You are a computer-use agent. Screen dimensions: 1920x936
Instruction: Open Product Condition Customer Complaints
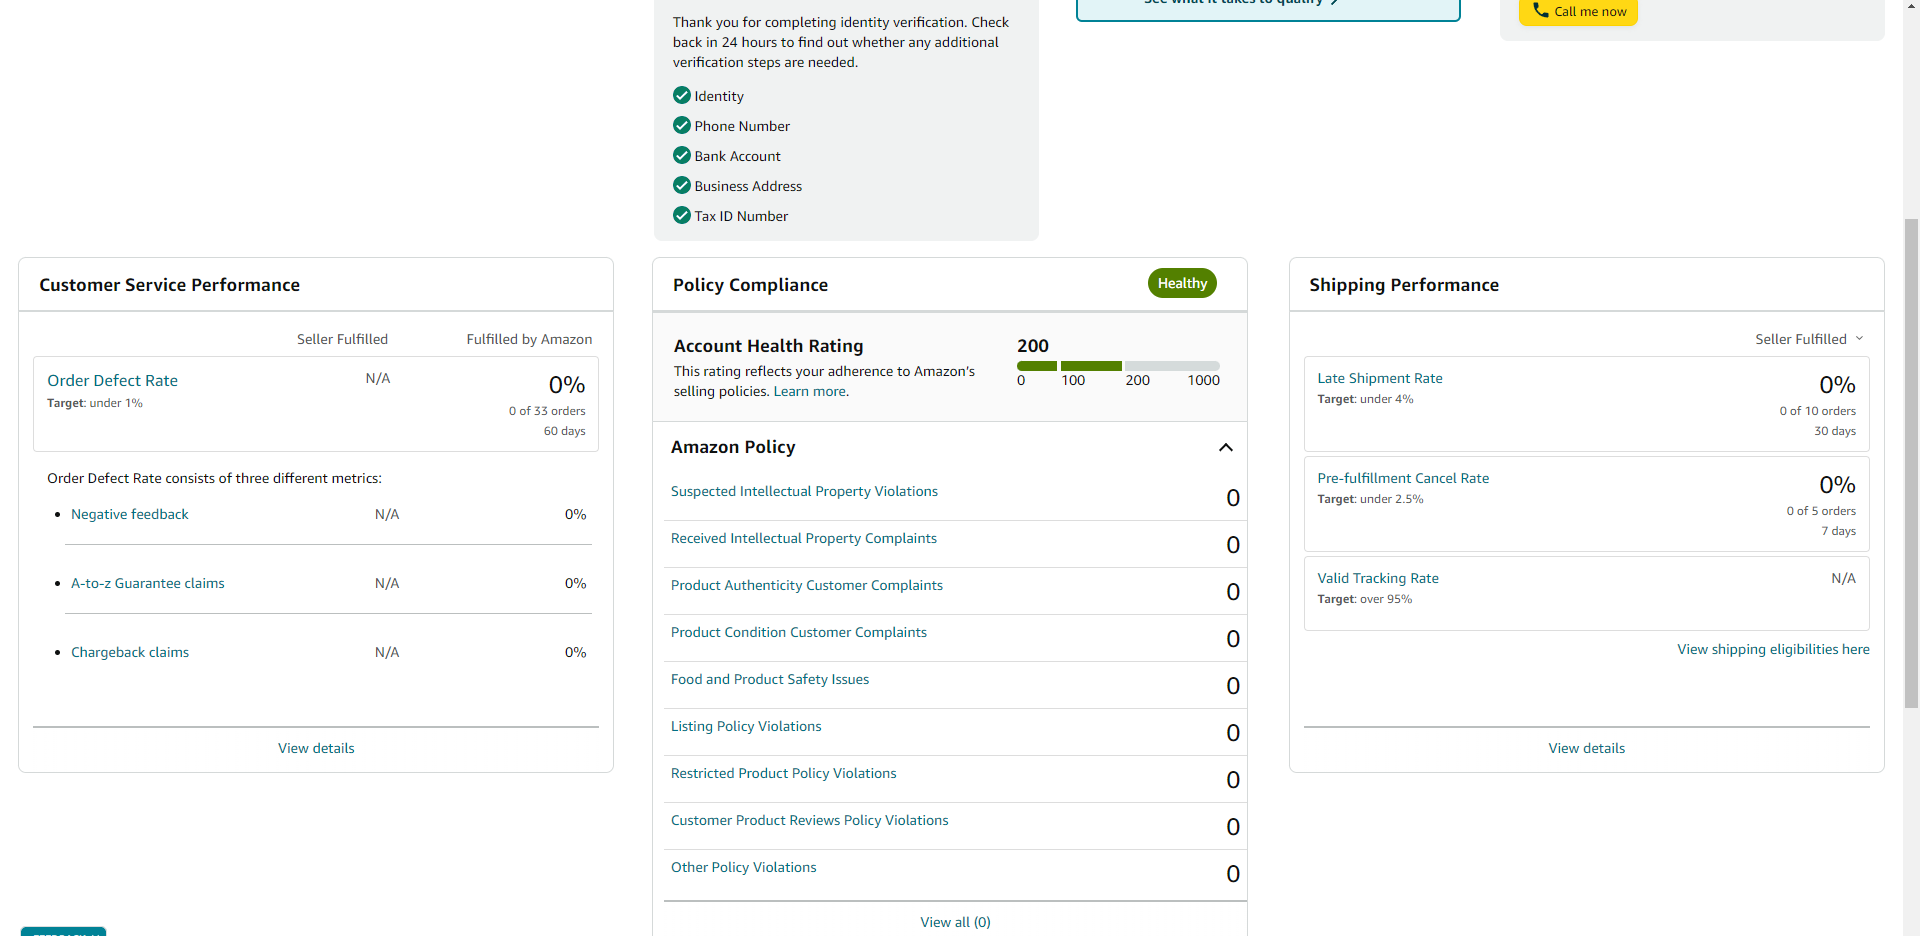click(799, 632)
